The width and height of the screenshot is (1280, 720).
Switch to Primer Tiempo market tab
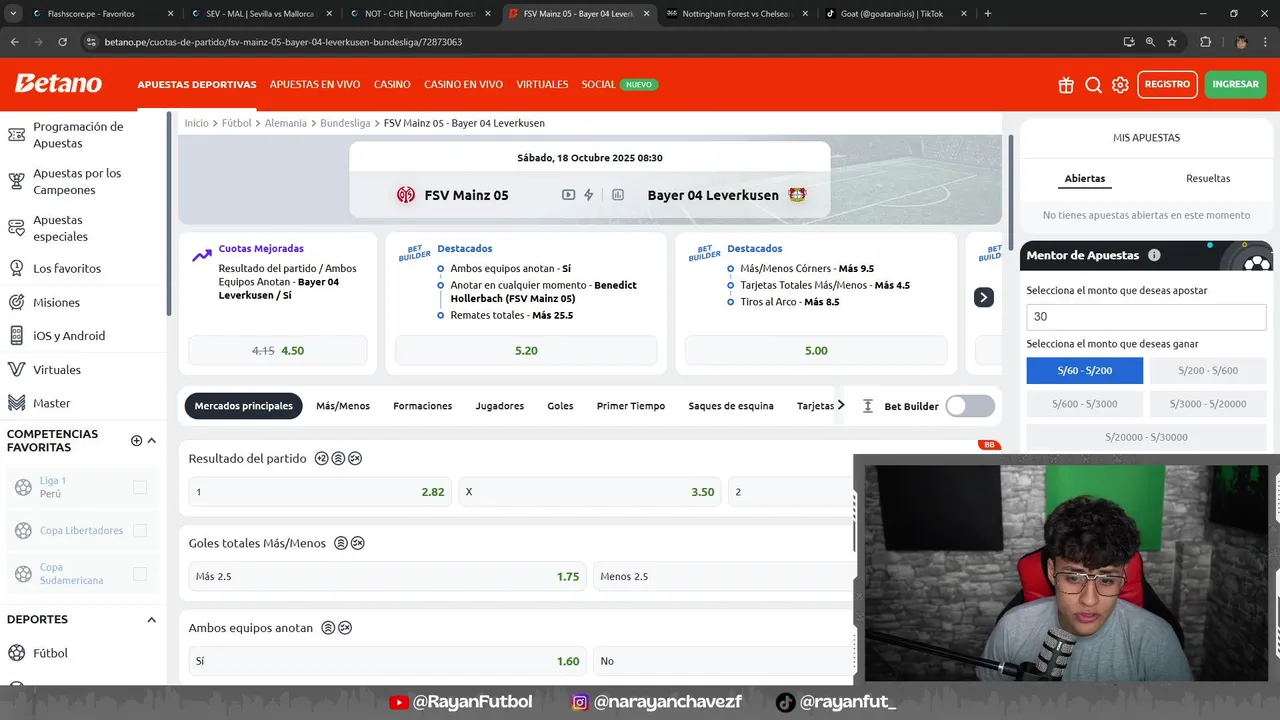click(631, 406)
